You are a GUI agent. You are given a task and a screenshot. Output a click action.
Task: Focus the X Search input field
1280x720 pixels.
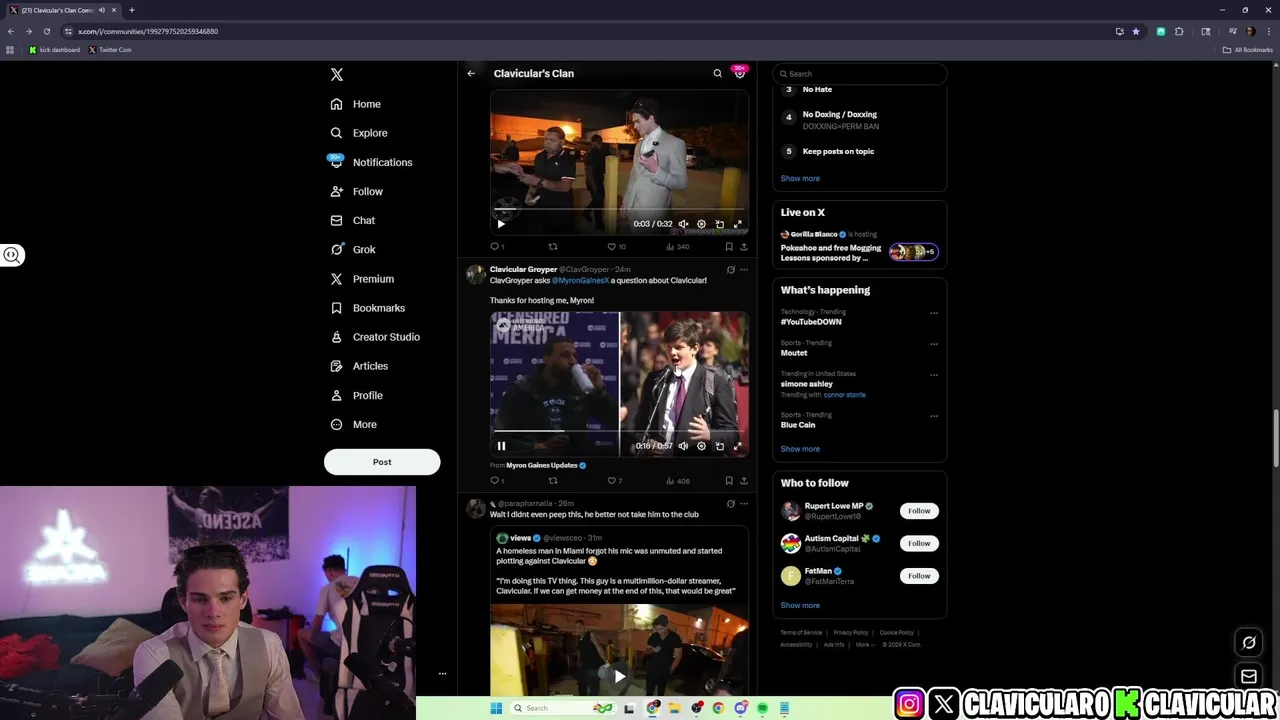(859, 74)
